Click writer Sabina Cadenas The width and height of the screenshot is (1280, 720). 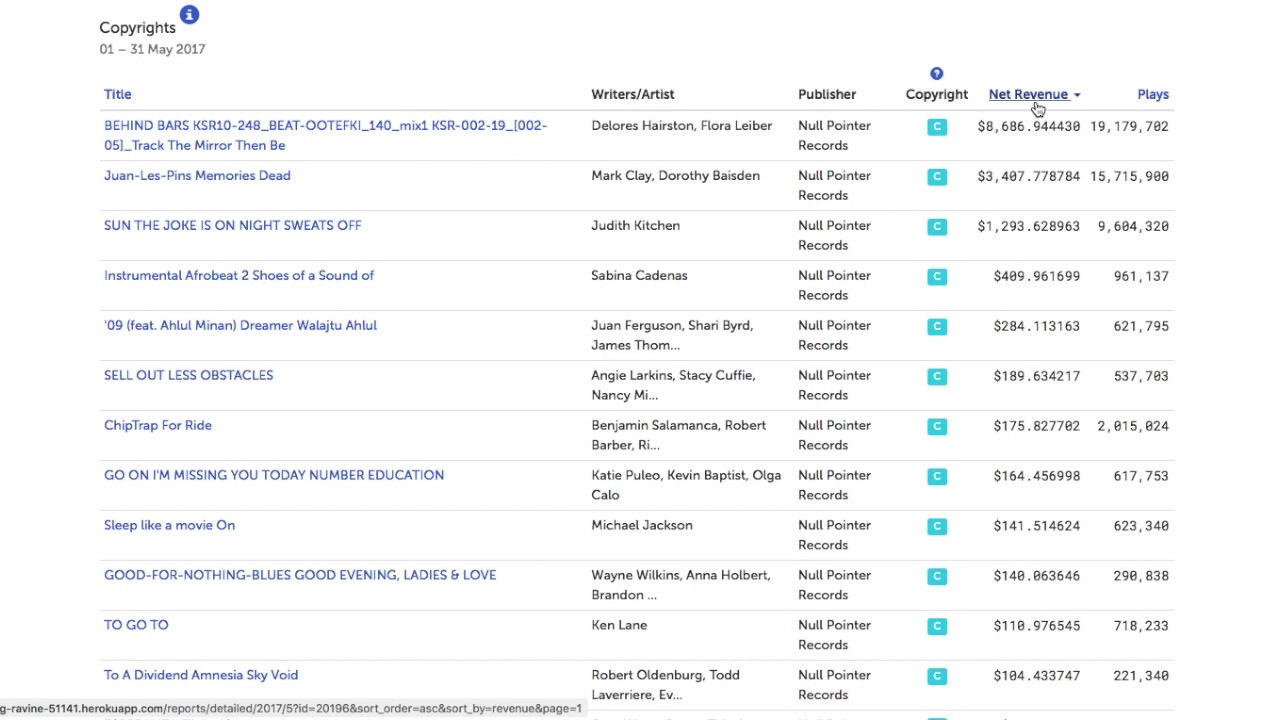[639, 275]
